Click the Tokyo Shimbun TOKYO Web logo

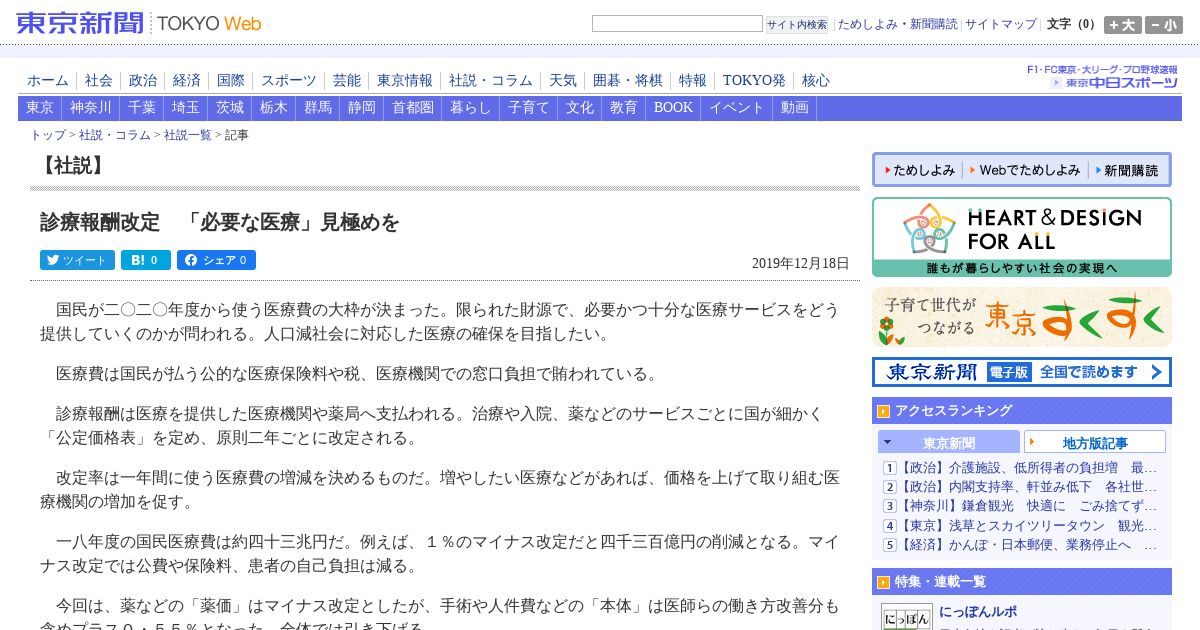[x=139, y=23]
